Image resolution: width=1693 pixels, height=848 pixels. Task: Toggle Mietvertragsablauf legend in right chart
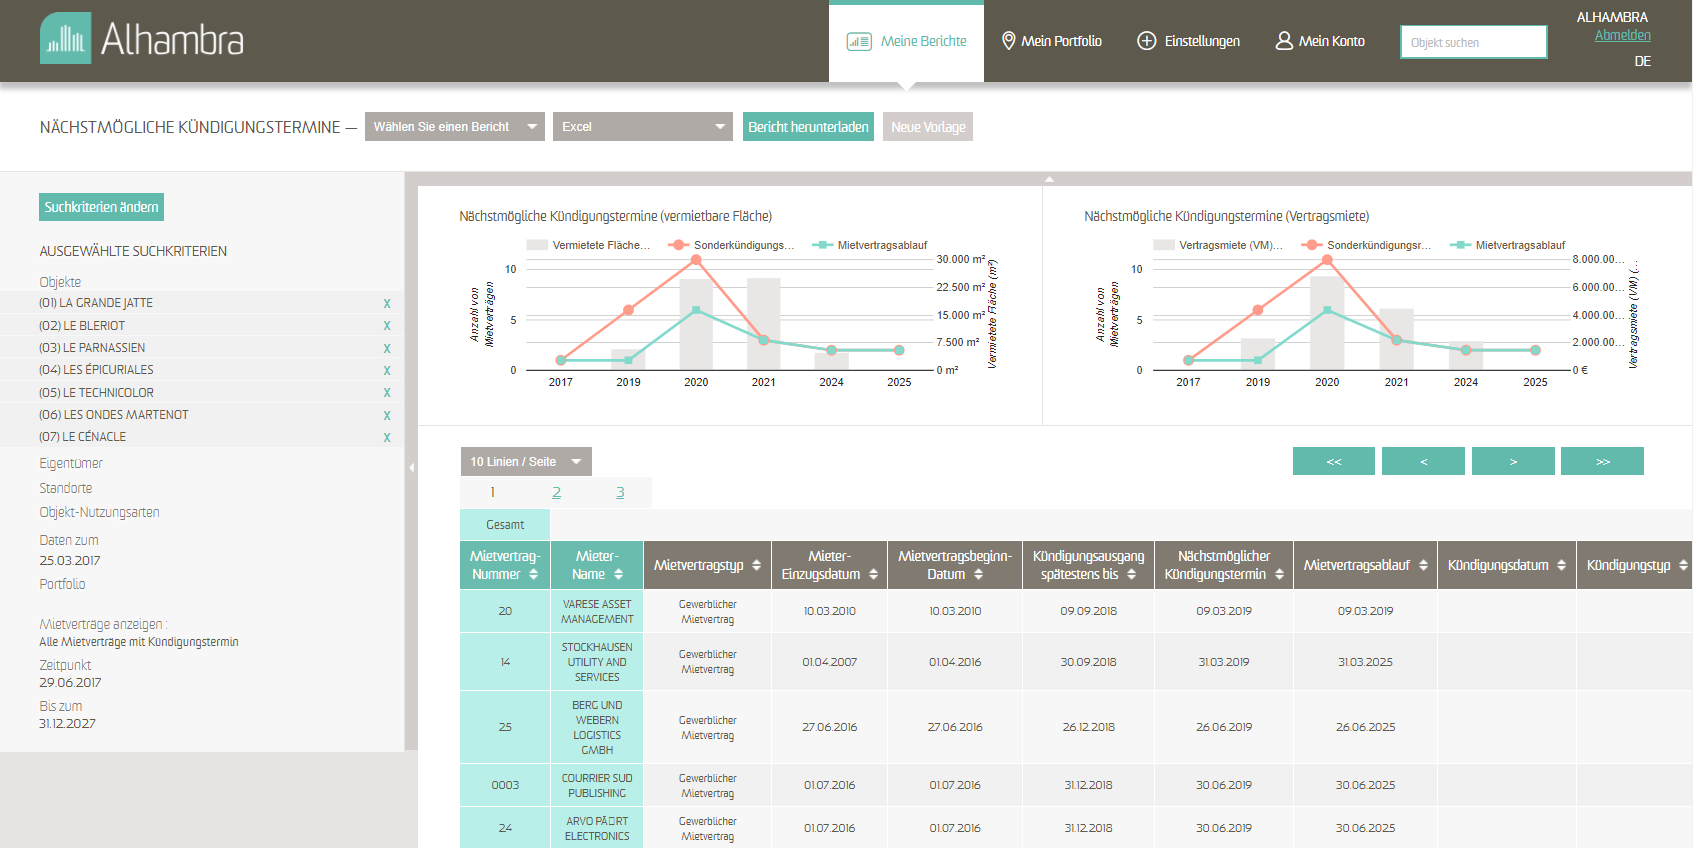click(x=1508, y=245)
